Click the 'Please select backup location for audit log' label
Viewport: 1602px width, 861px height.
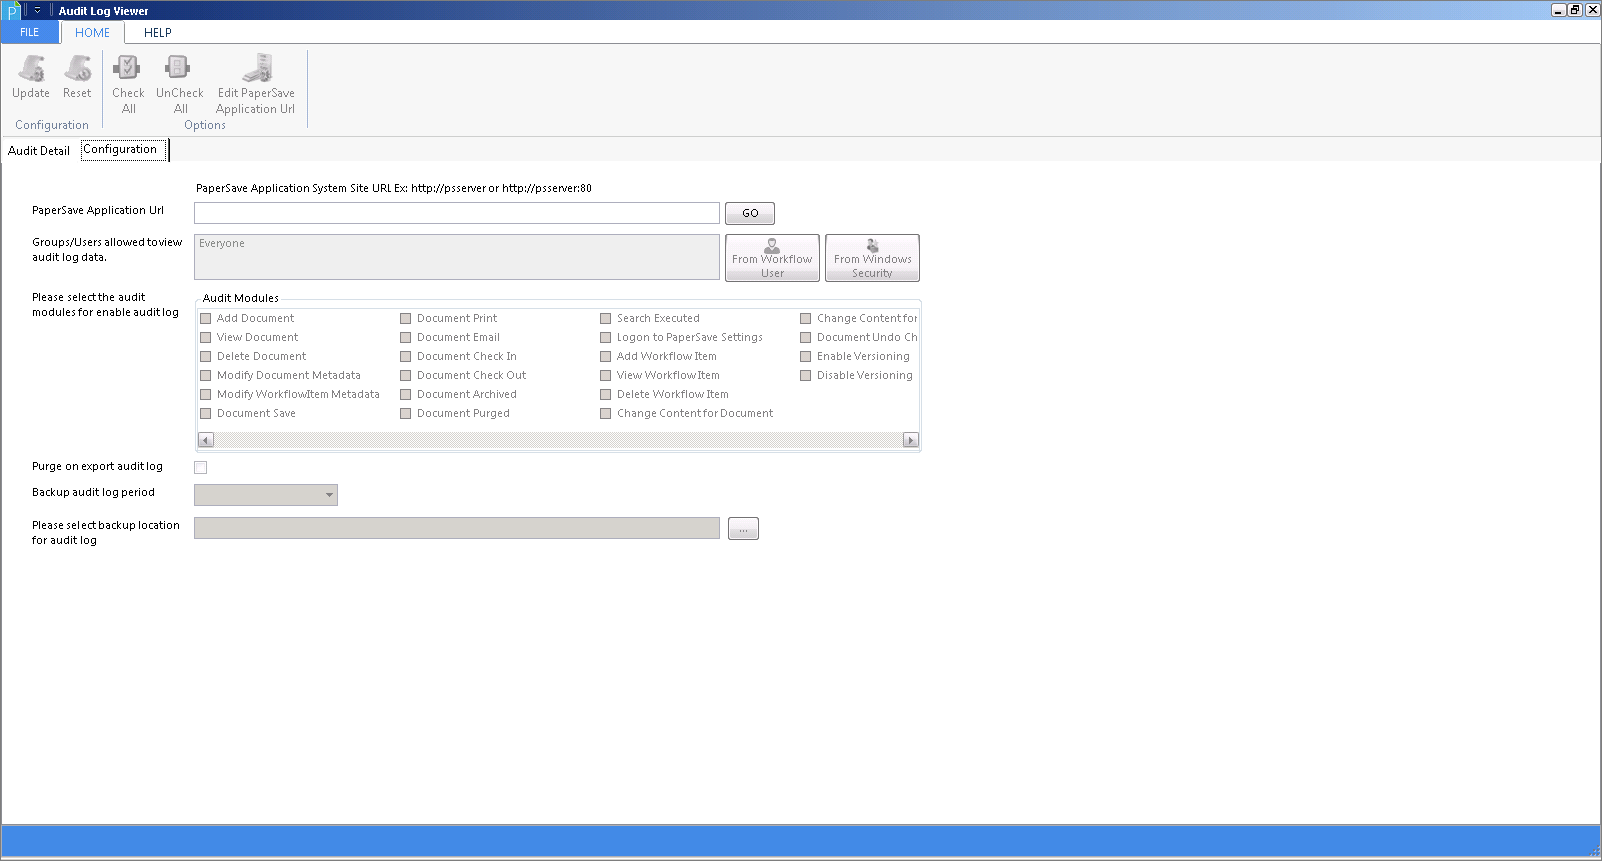pyautogui.click(x=106, y=532)
